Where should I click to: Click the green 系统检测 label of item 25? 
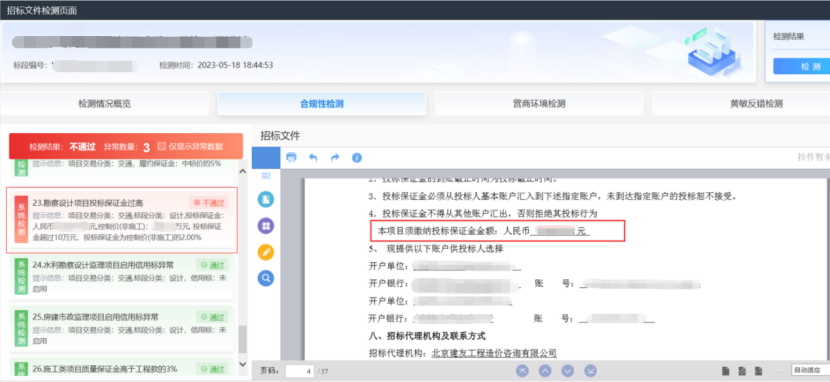(21, 329)
